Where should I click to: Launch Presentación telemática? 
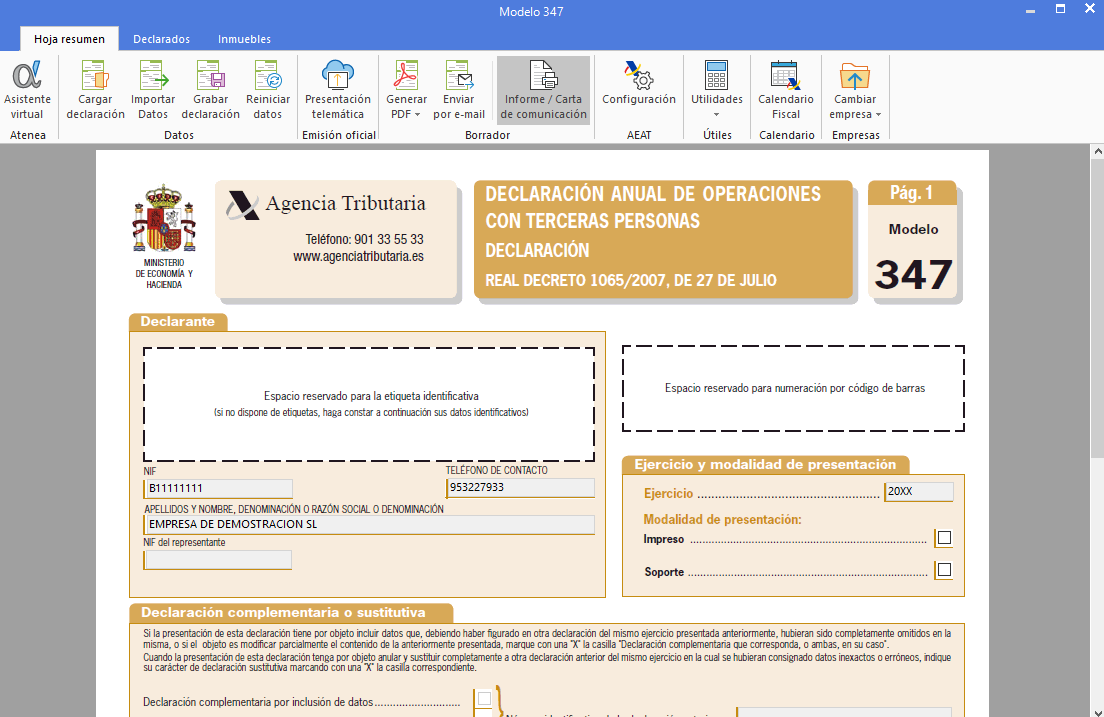coord(337,90)
